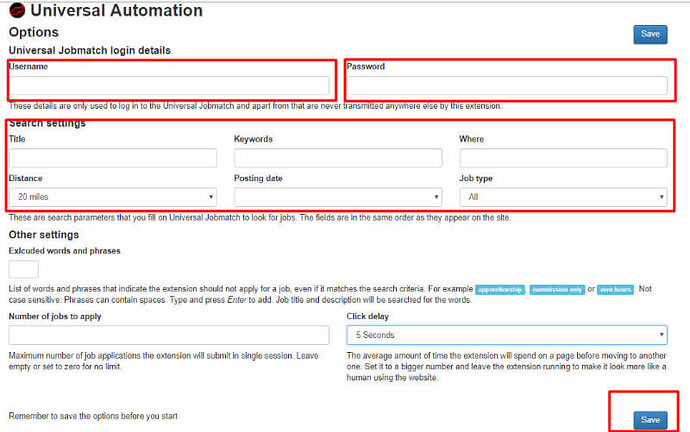Click the Excluded words and phrases box
This screenshot has width=690, height=432.
(24, 269)
